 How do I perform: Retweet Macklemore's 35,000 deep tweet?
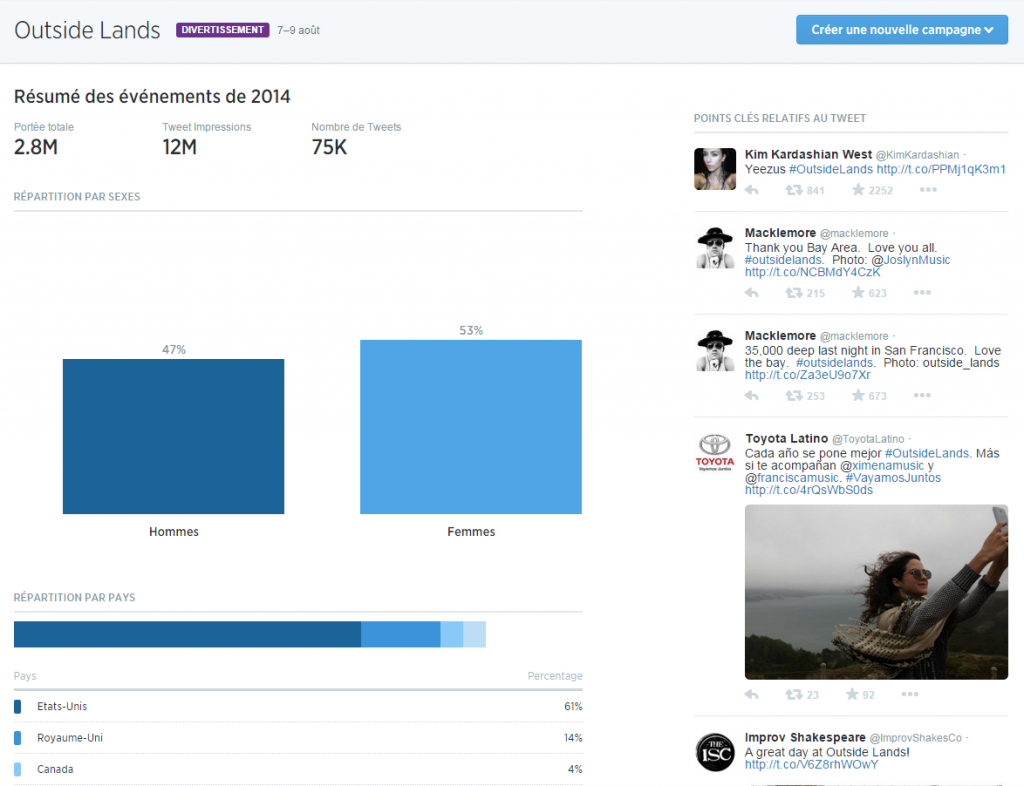[x=793, y=396]
